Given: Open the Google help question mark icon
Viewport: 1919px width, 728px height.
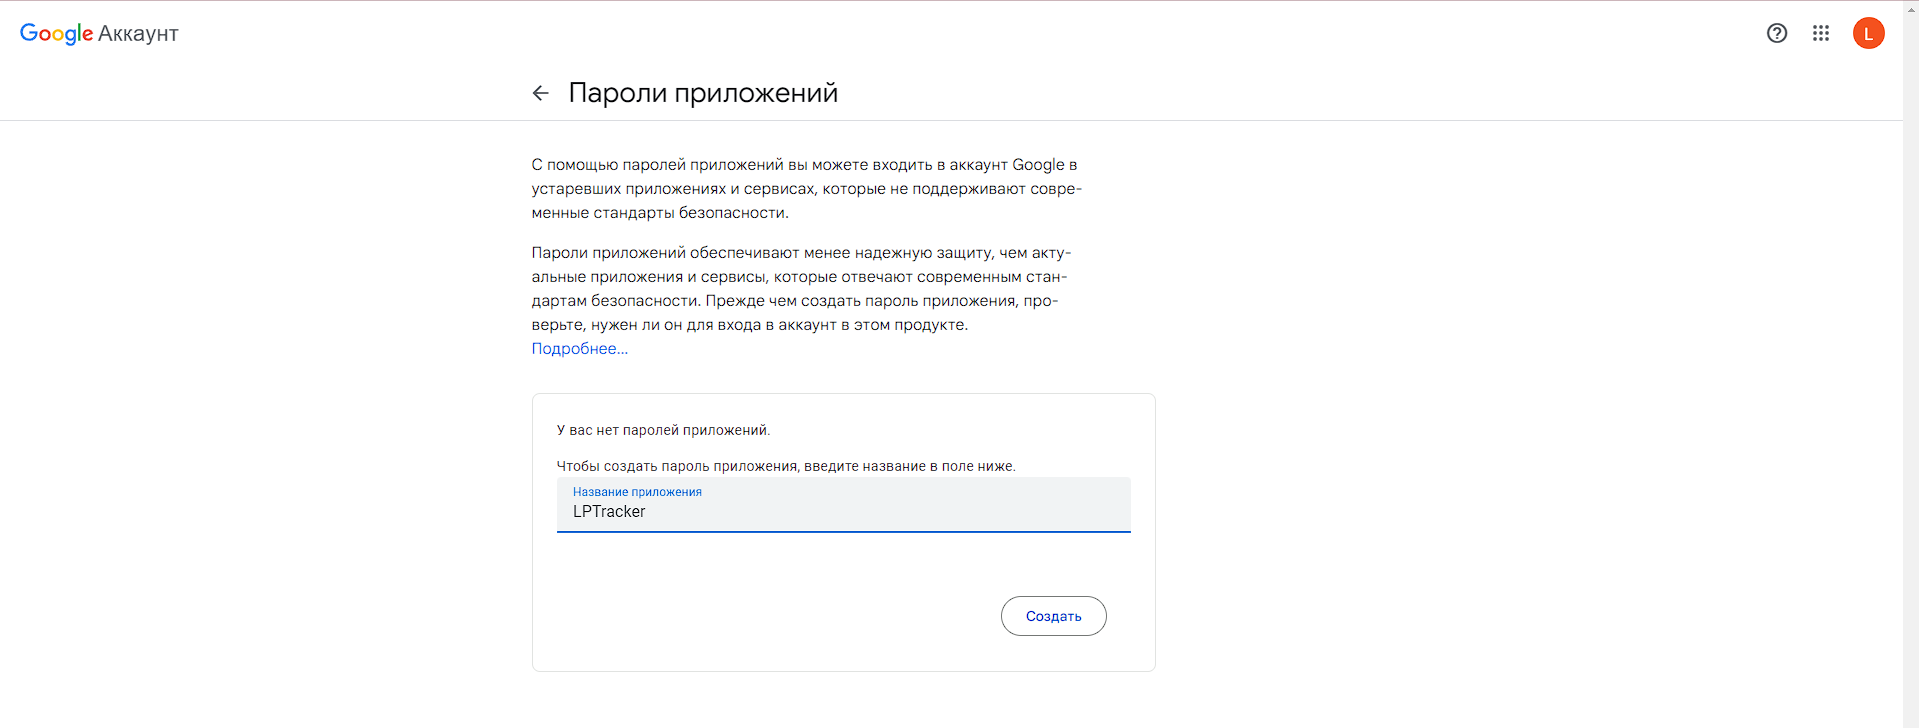Looking at the screenshot, I should coord(1777,33).
